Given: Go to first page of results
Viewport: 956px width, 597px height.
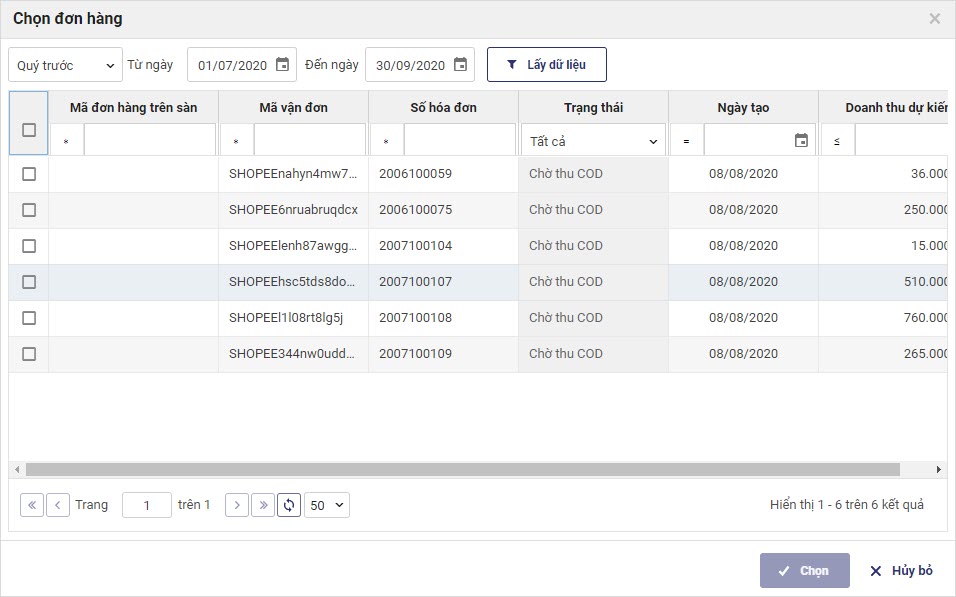Looking at the screenshot, I should [32, 505].
